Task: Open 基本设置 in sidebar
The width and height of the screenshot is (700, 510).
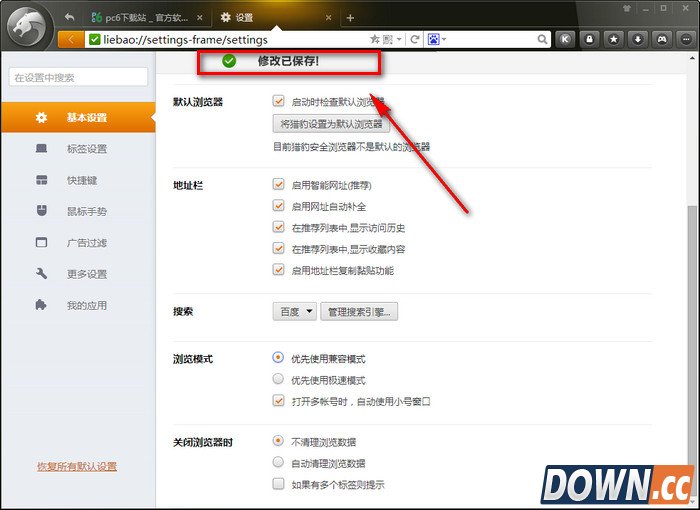Action: (79, 117)
